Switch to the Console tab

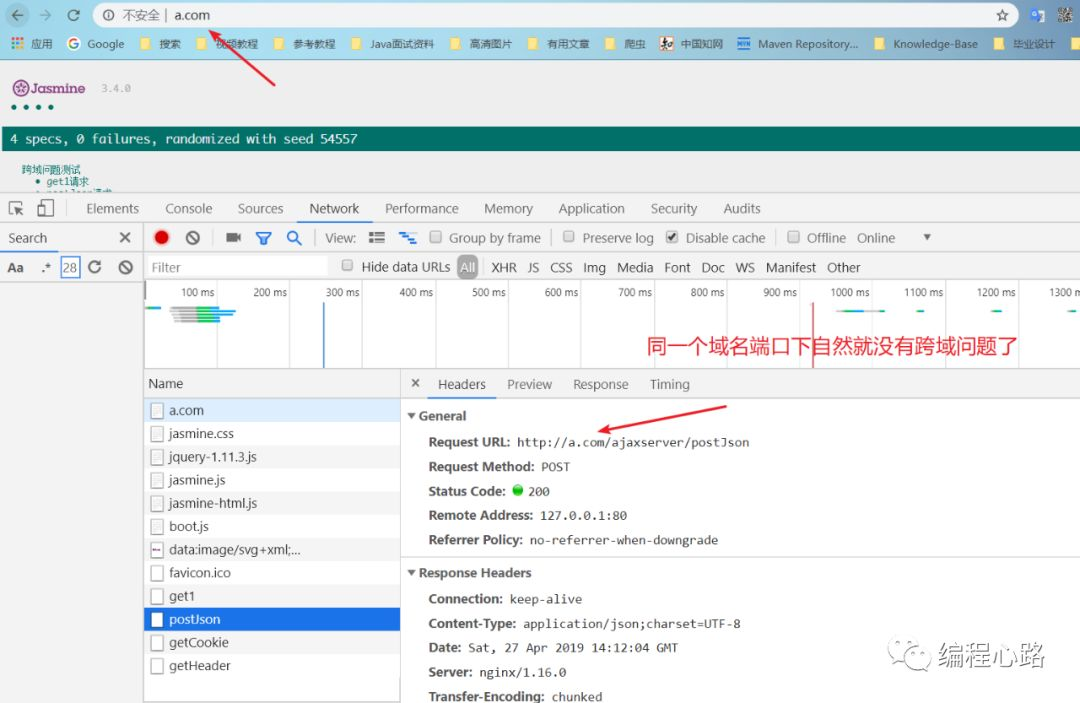pyautogui.click(x=189, y=208)
